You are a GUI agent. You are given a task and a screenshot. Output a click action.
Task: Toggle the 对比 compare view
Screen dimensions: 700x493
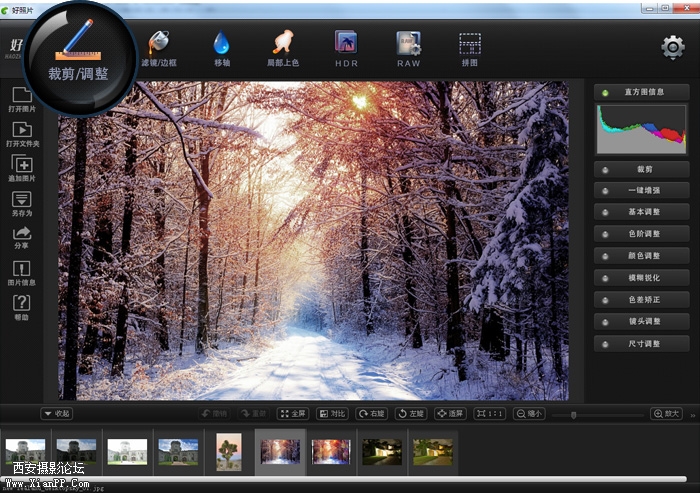click(x=332, y=413)
